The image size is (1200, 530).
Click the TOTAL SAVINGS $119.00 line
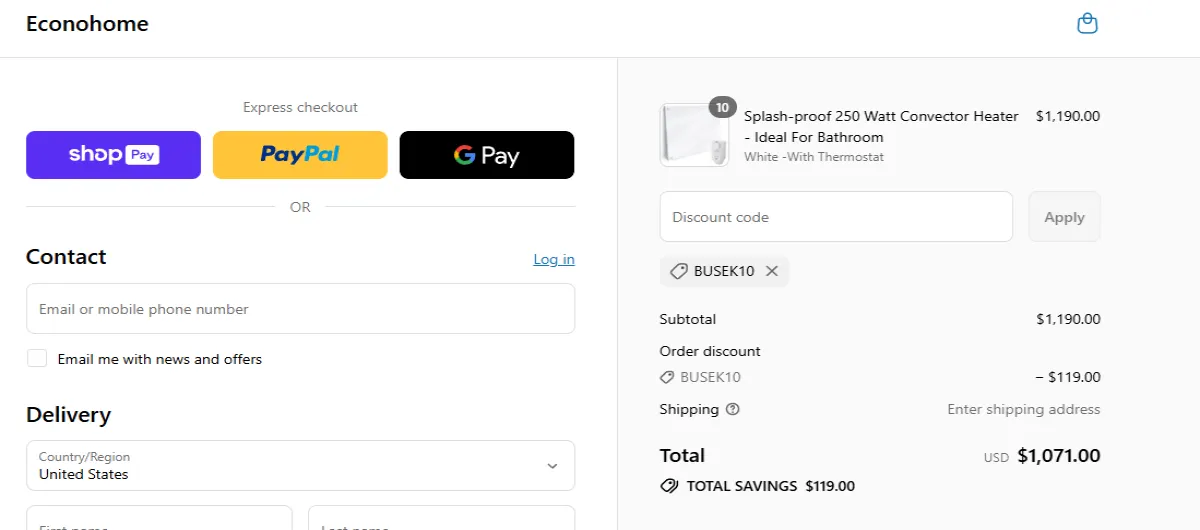click(758, 486)
